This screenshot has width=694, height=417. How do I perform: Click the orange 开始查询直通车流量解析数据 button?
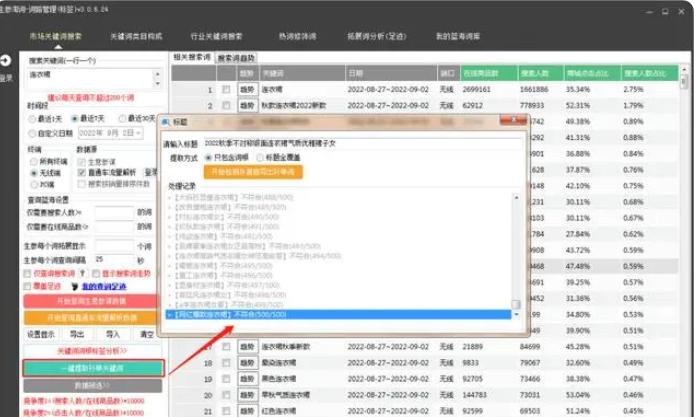pyautogui.click(x=91, y=318)
